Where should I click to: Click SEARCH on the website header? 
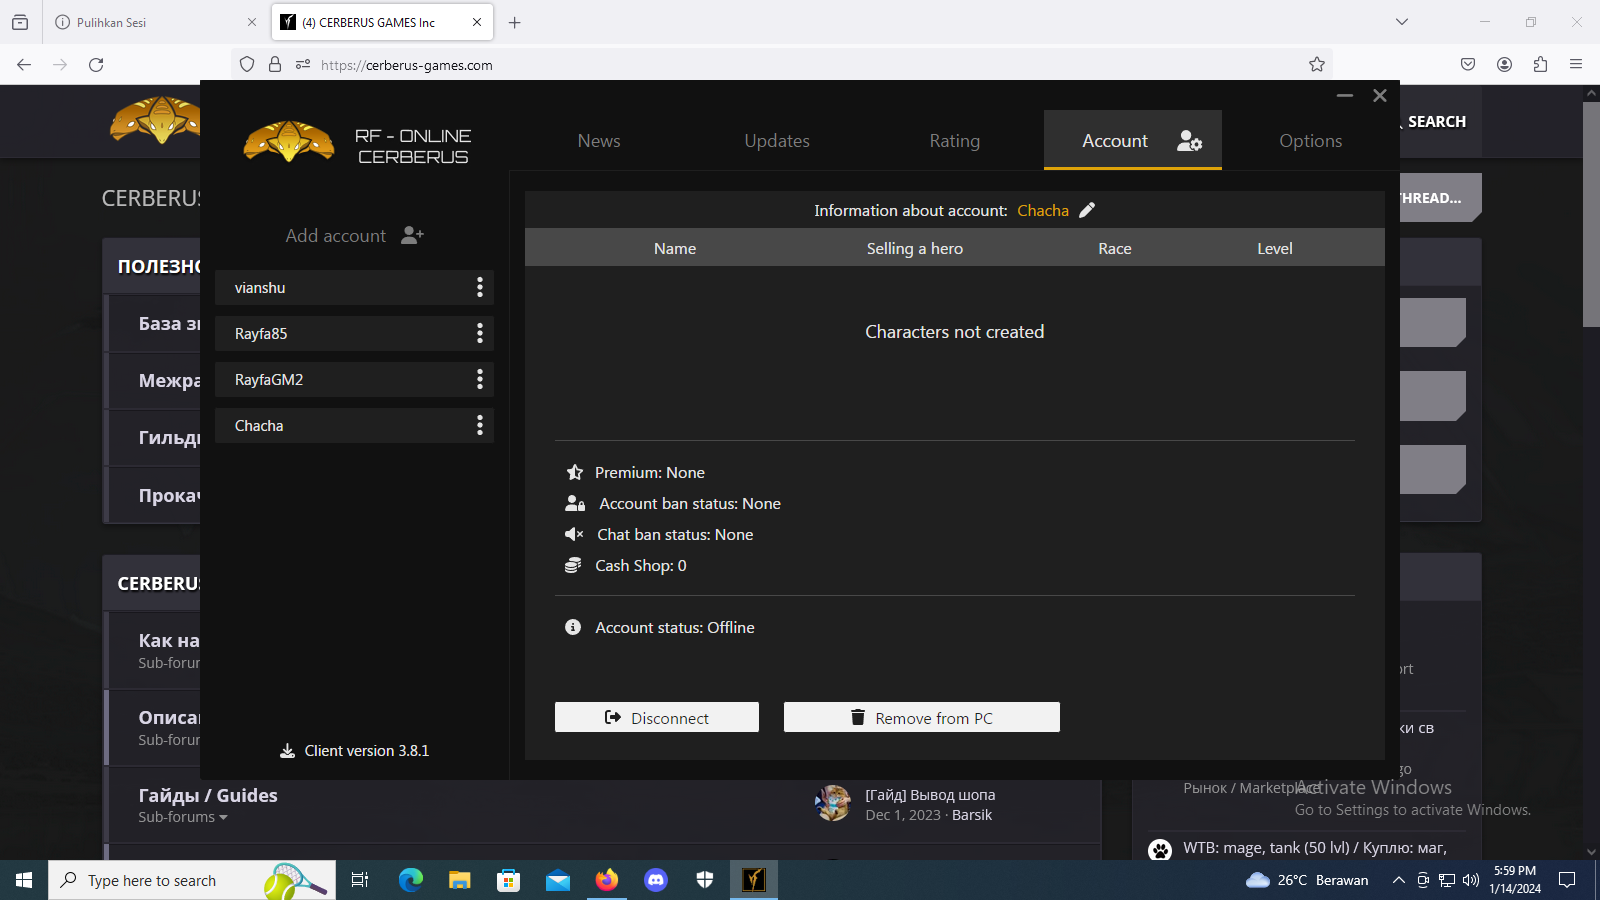[x=1437, y=122]
